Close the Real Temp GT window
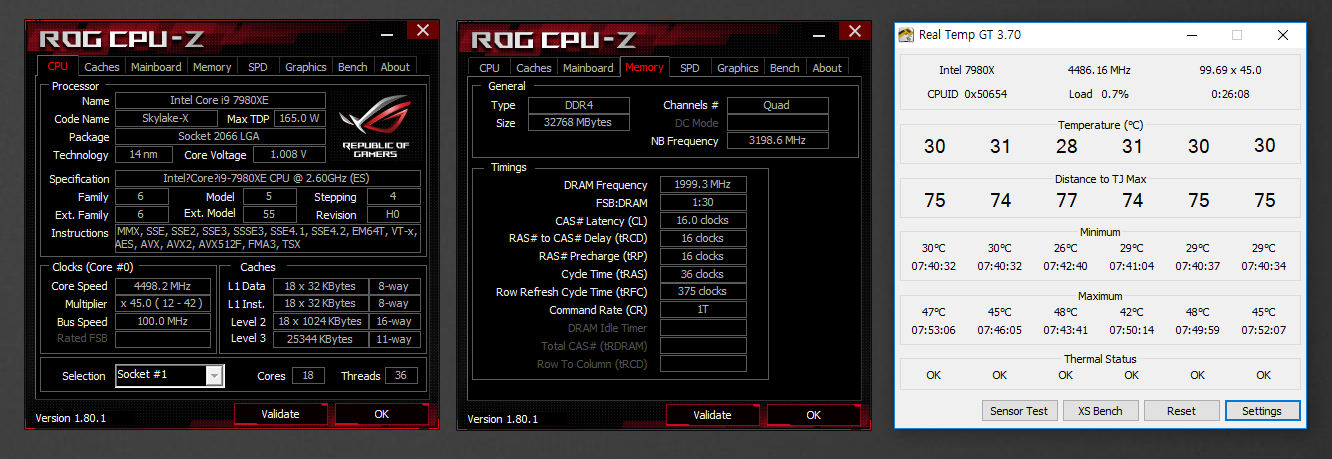This screenshot has width=1332, height=459. pyautogui.click(x=1283, y=35)
